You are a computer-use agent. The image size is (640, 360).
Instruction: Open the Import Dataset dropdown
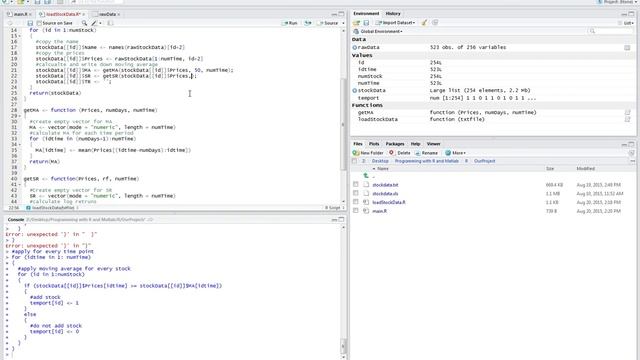(396, 23)
